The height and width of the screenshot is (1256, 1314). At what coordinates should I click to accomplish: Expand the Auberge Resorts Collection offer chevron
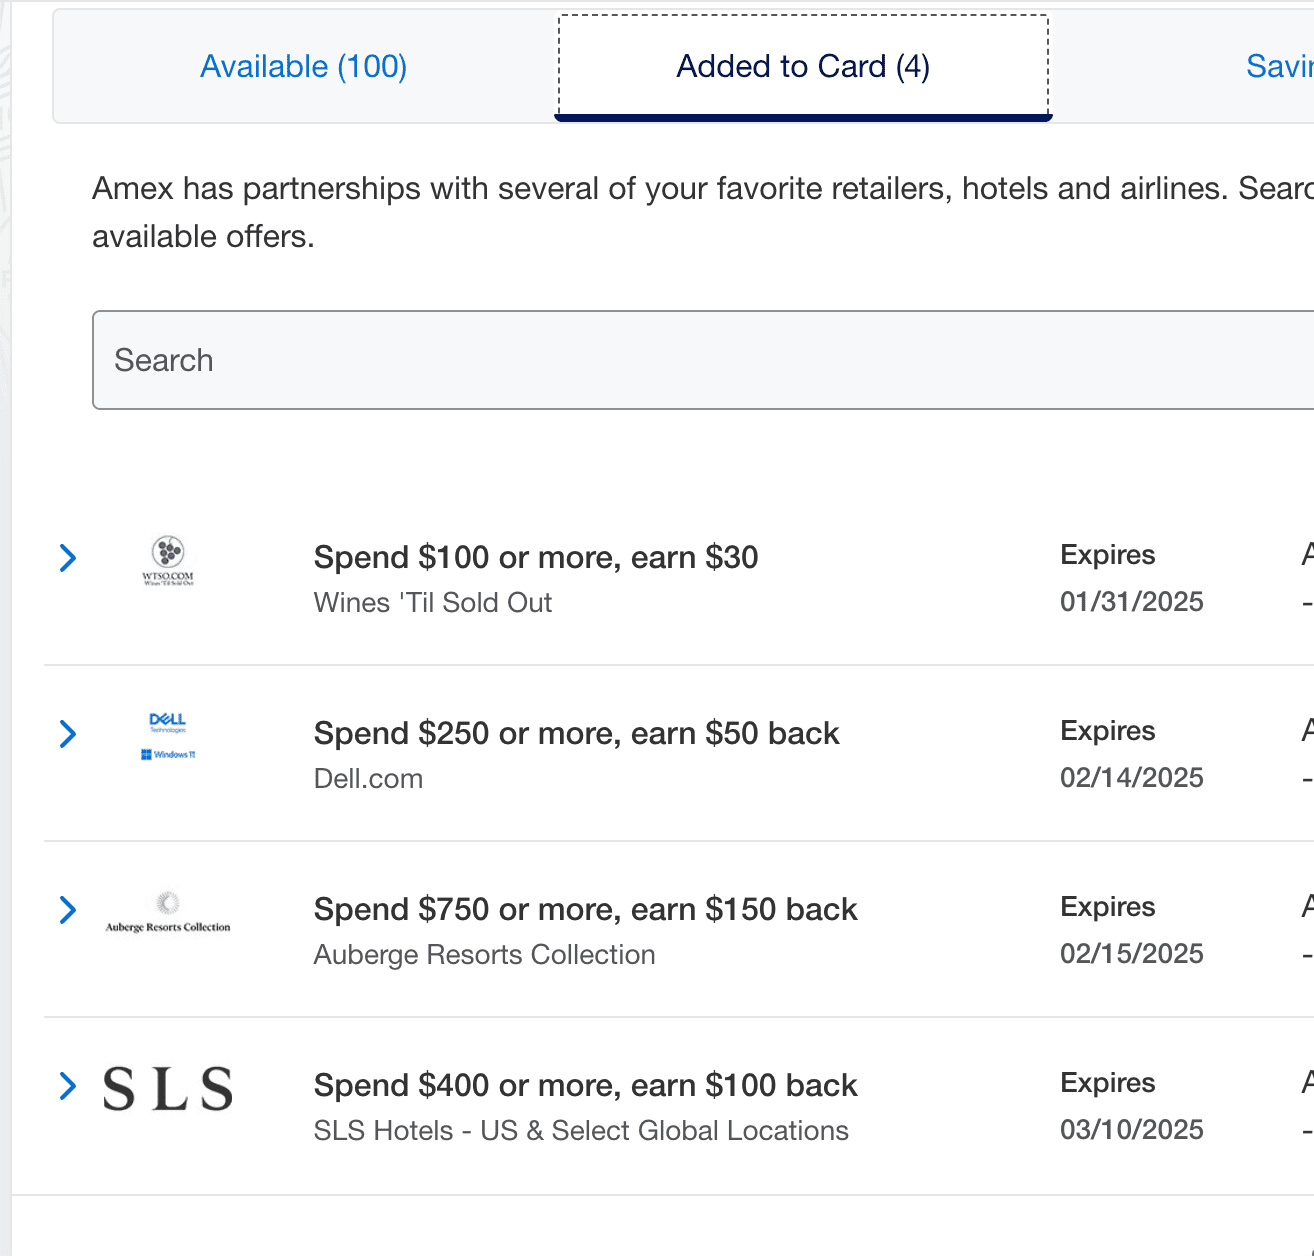[x=68, y=910]
